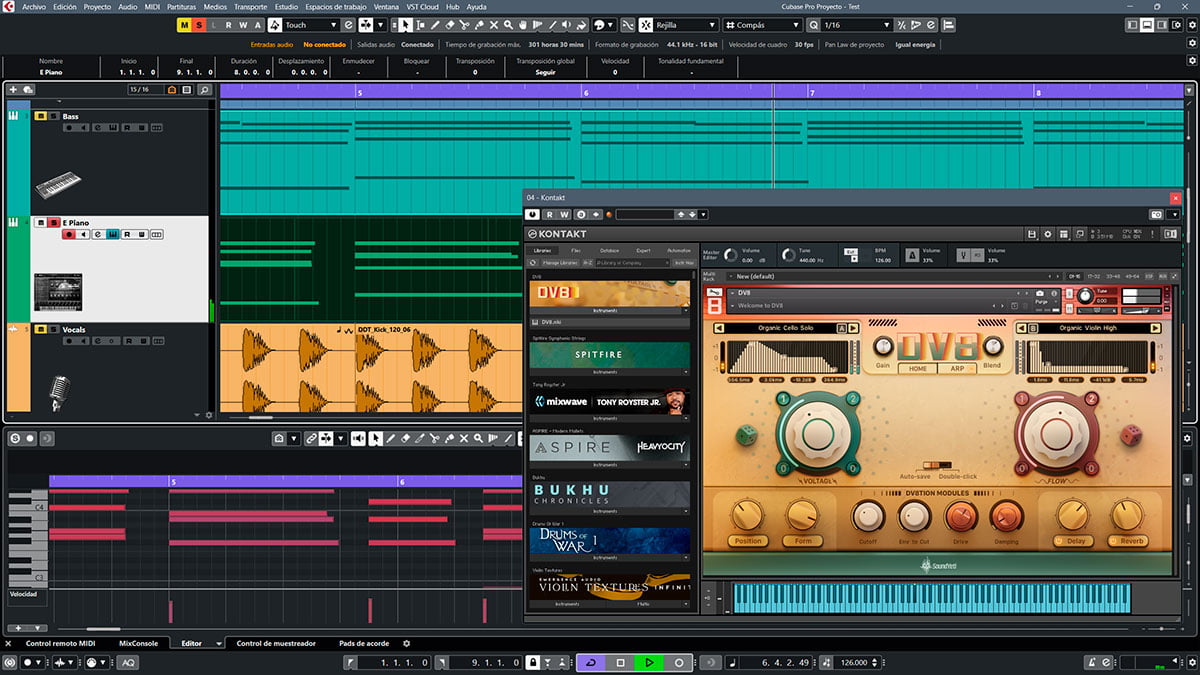Viewport: 1200px width, 675px height.
Task: Open the VST Cloud menu
Action: (423, 6)
